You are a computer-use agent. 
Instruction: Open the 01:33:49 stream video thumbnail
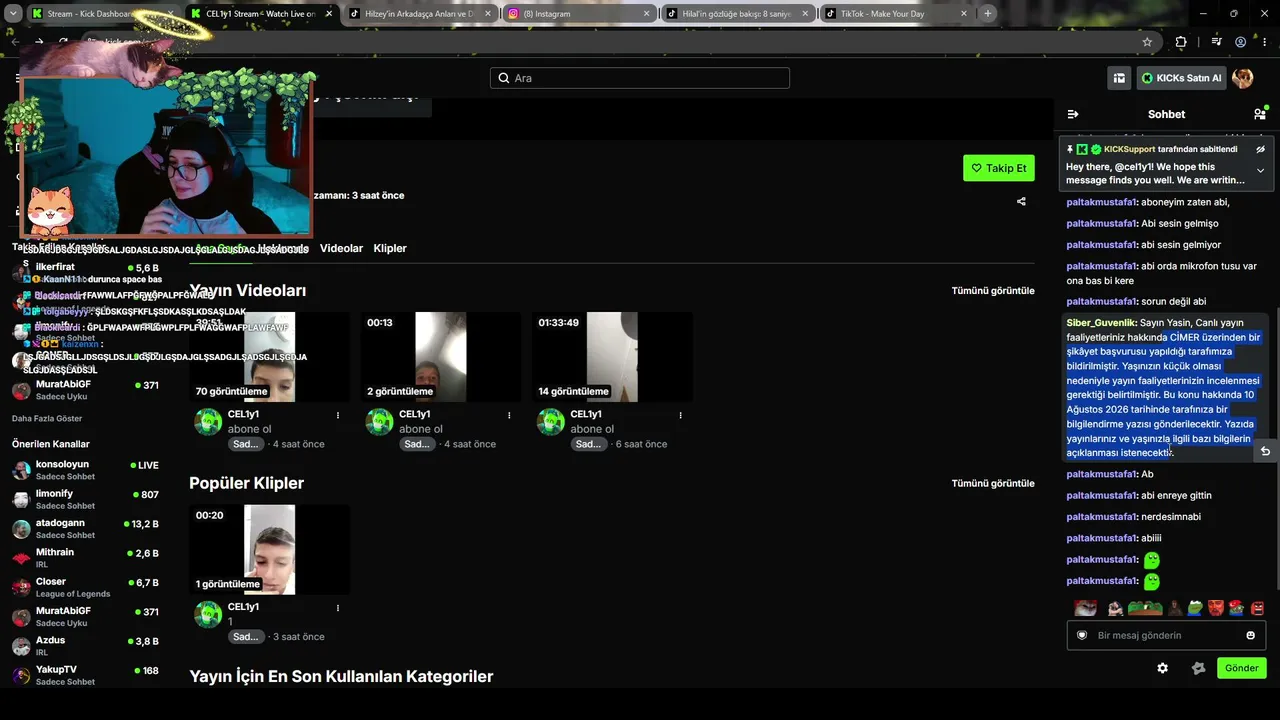tap(613, 357)
